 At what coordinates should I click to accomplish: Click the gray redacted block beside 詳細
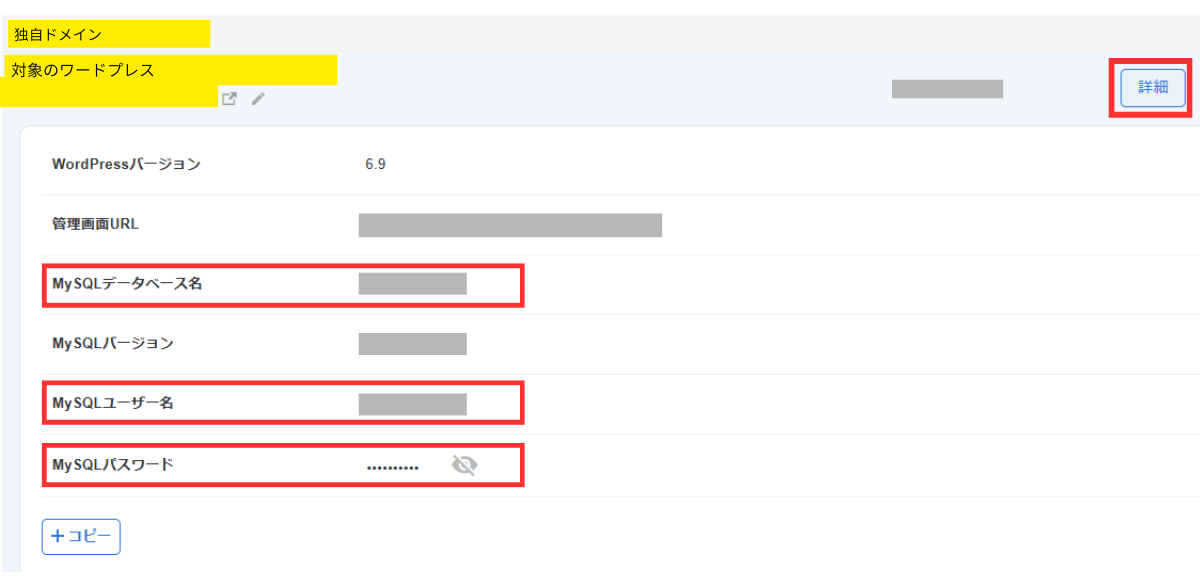(x=947, y=88)
